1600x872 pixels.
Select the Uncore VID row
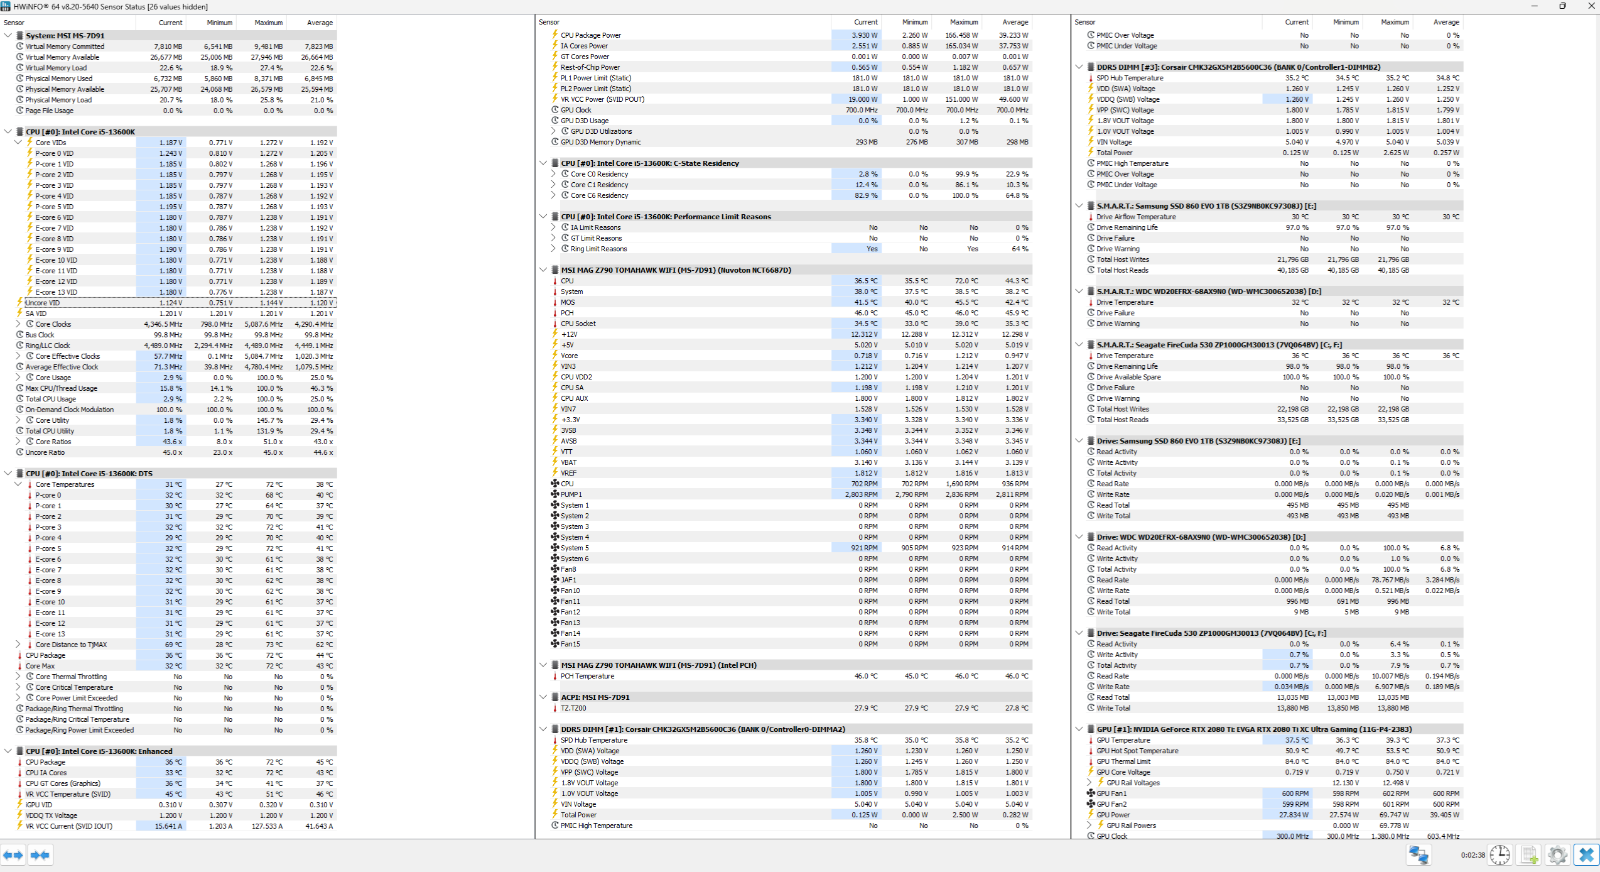tap(175, 302)
